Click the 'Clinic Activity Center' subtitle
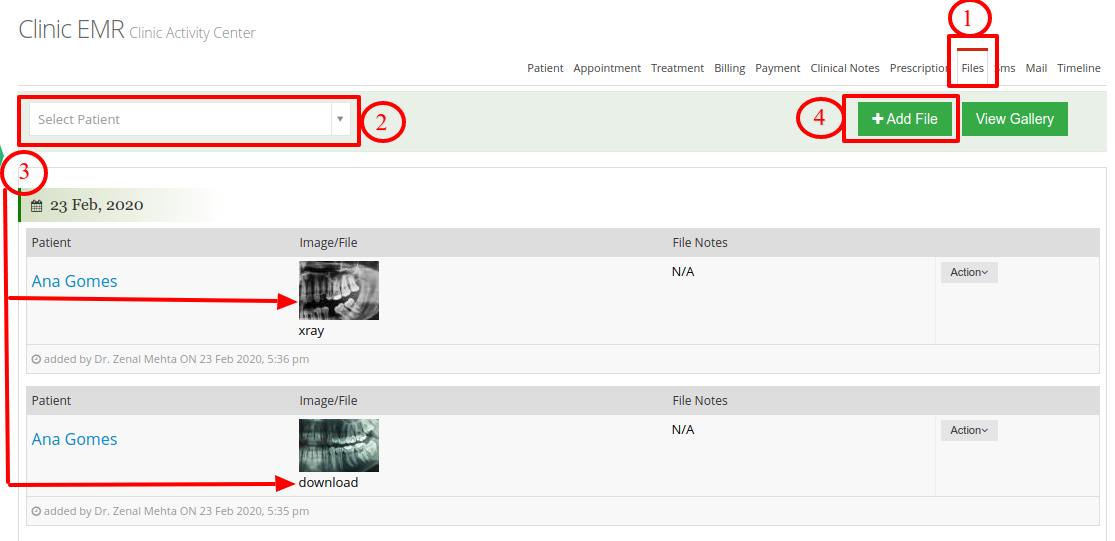The height and width of the screenshot is (541, 1115). click(x=192, y=33)
